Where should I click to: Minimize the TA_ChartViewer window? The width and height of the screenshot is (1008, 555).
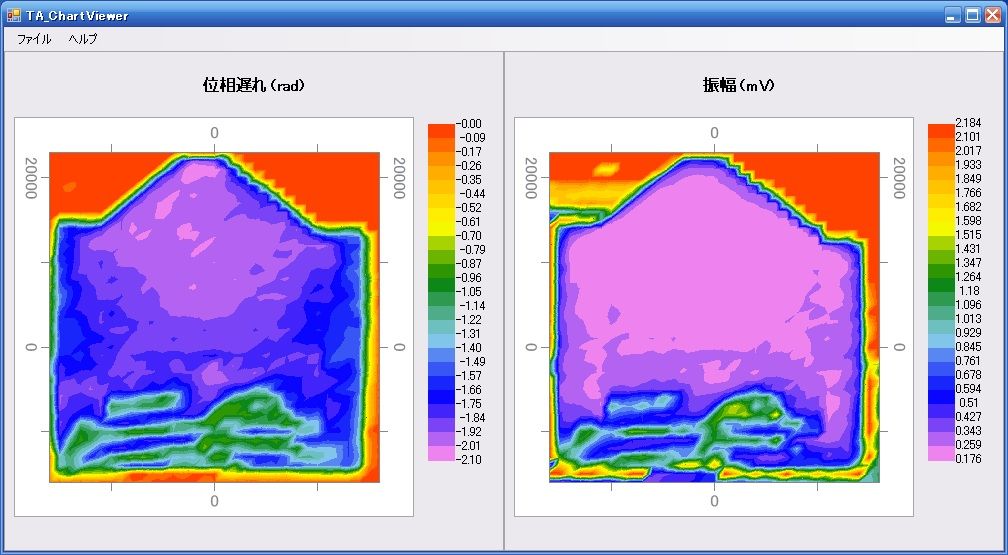tap(953, 15)
